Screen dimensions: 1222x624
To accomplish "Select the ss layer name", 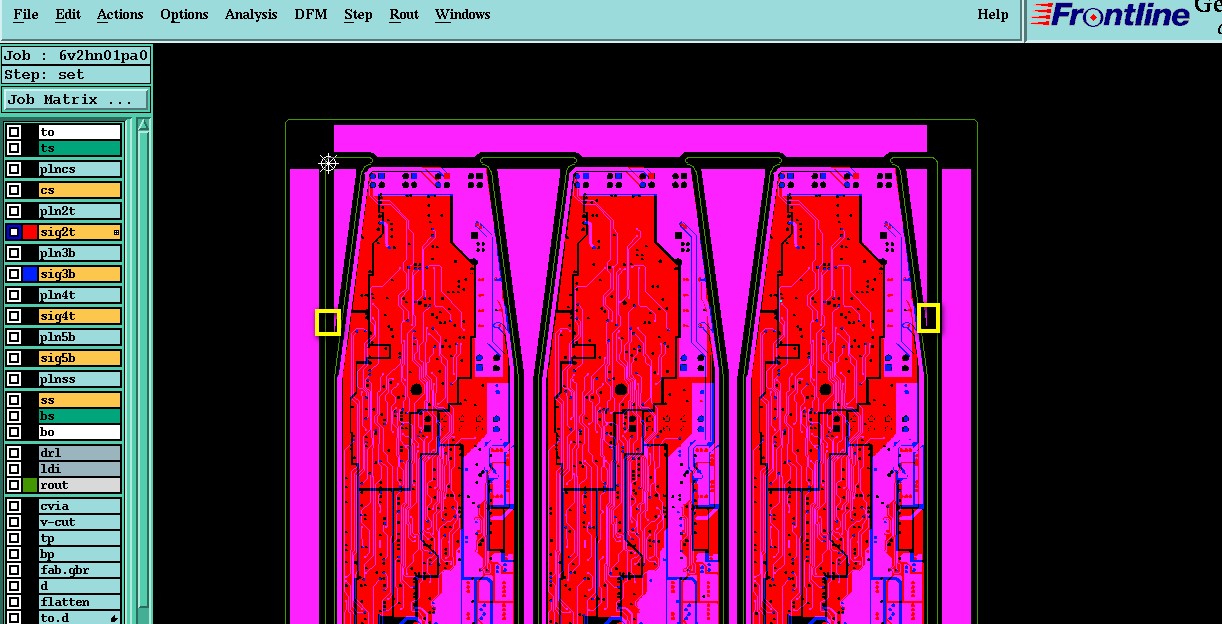I will coord(80,400).
